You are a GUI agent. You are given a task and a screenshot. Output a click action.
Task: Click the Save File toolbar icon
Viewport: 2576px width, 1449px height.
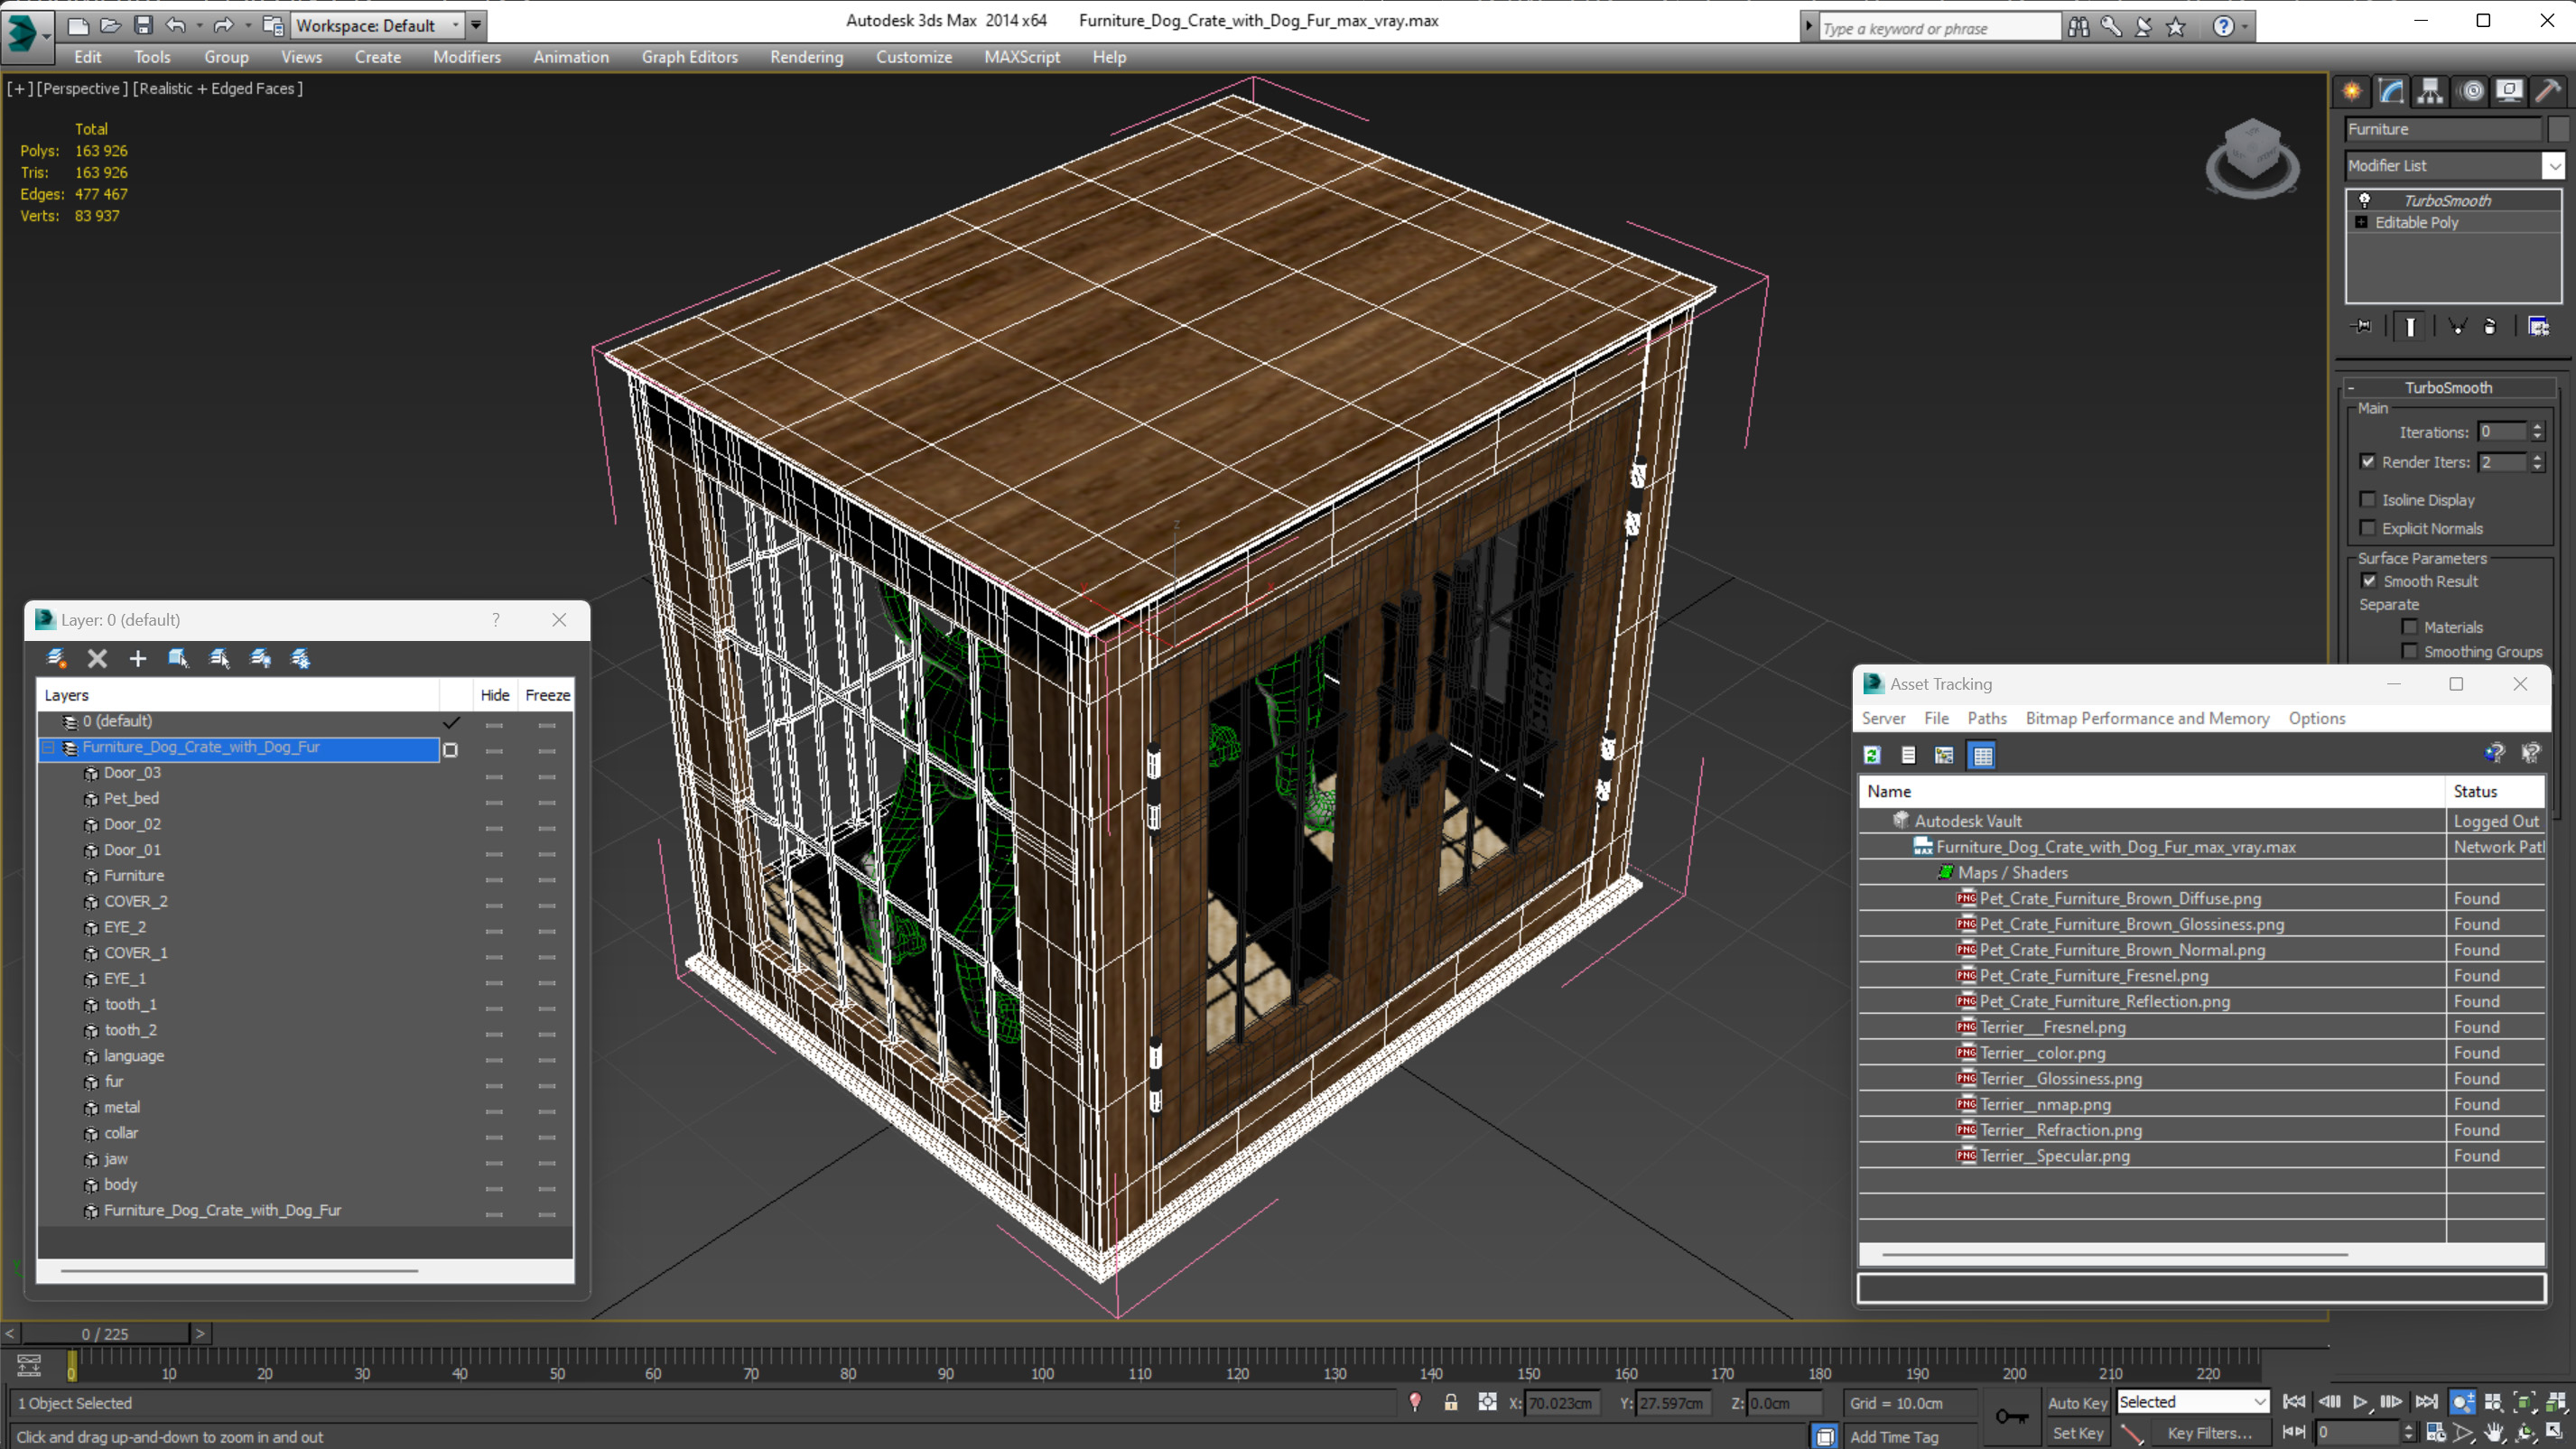click(x=143, y=25)
